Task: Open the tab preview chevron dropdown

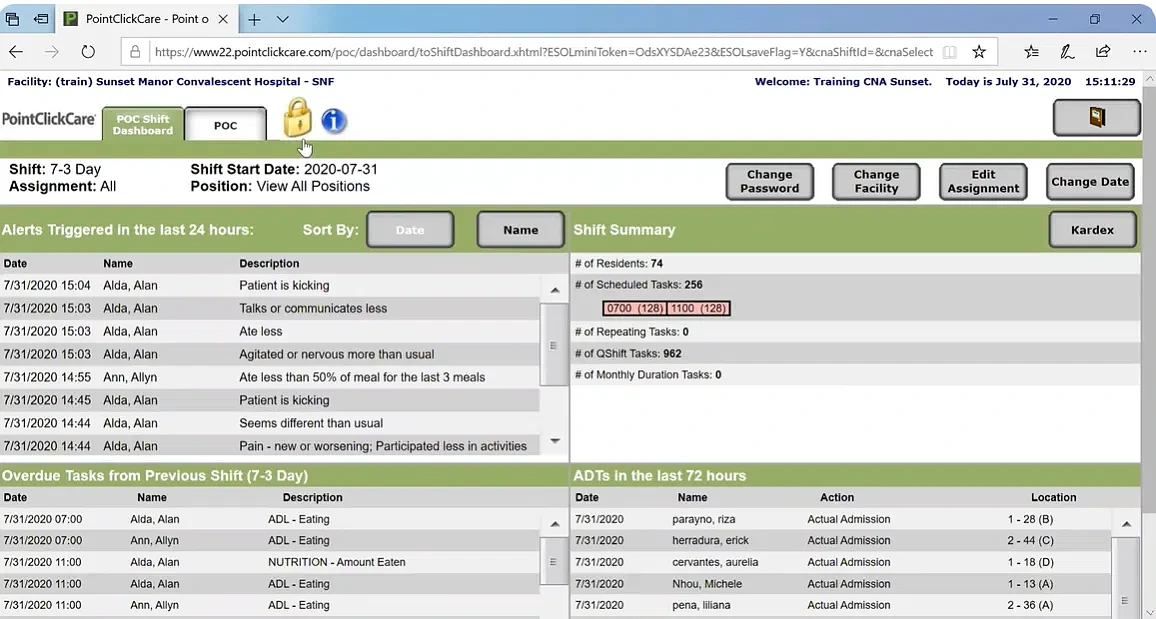Action: click(x=282, y=19)
